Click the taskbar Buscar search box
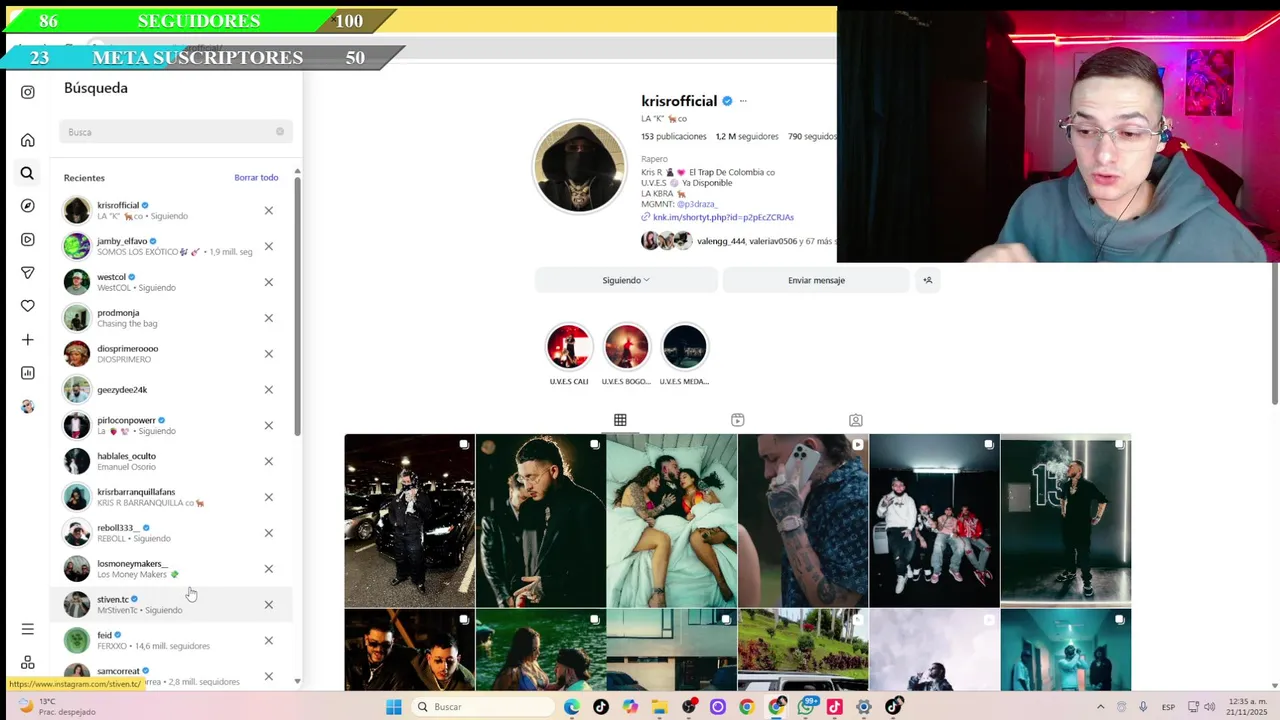Screen dimensions: 1280x720 (x=484, y=707)
